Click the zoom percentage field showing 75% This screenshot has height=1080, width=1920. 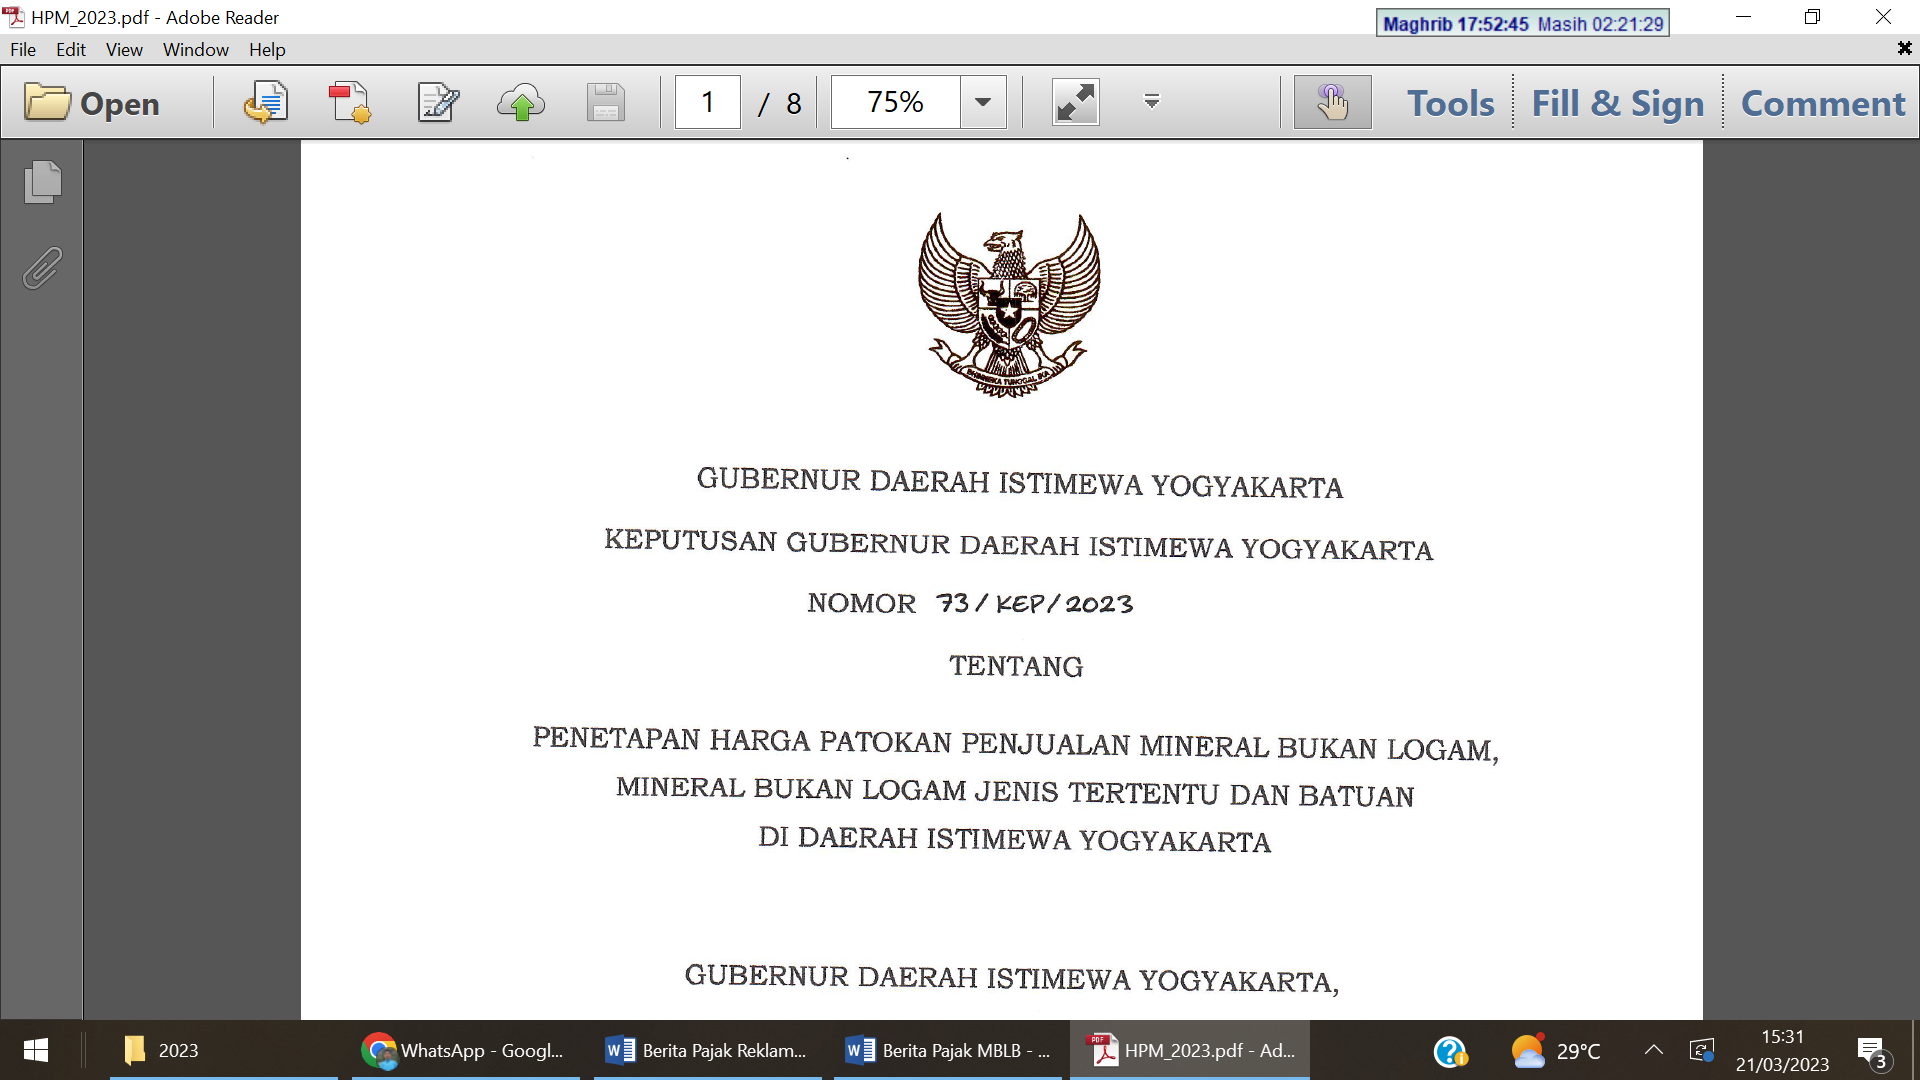point(895,102)
